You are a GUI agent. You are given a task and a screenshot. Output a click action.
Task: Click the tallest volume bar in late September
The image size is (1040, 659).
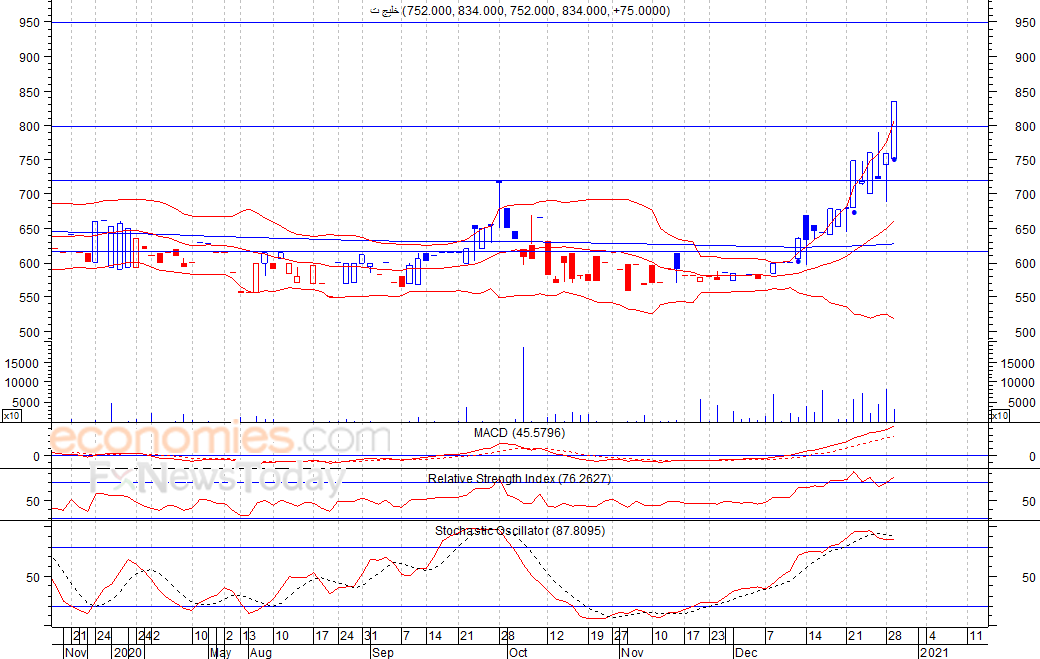pyautogui.click(x=523, y=385)
